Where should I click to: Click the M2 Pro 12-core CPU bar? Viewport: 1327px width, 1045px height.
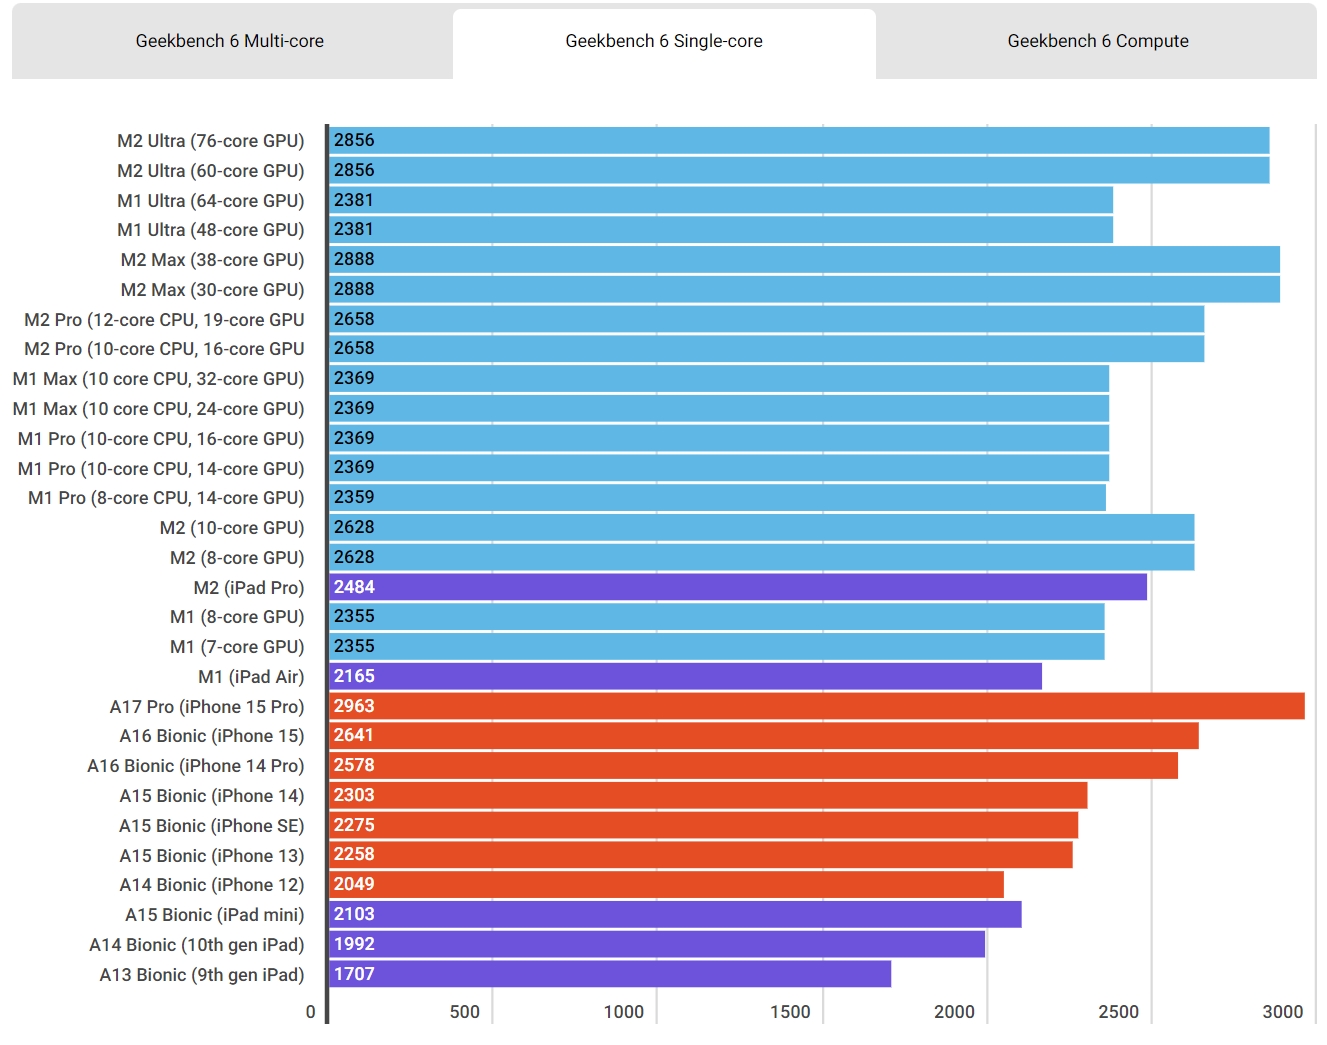[x=766, y=319]
